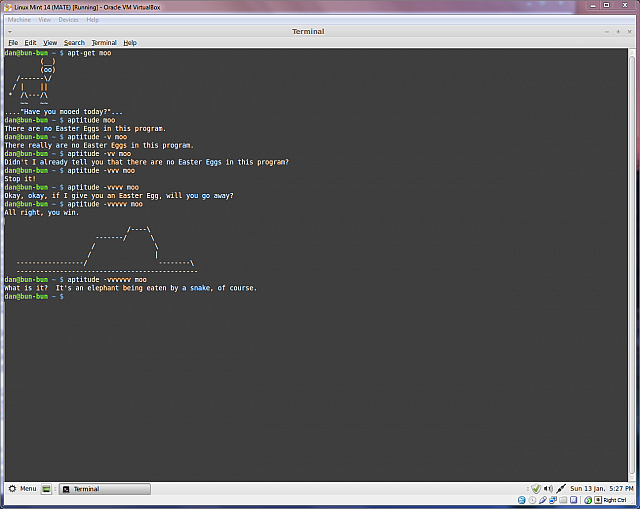Open the Mint Menu button
640x509 pixels.
22,489
